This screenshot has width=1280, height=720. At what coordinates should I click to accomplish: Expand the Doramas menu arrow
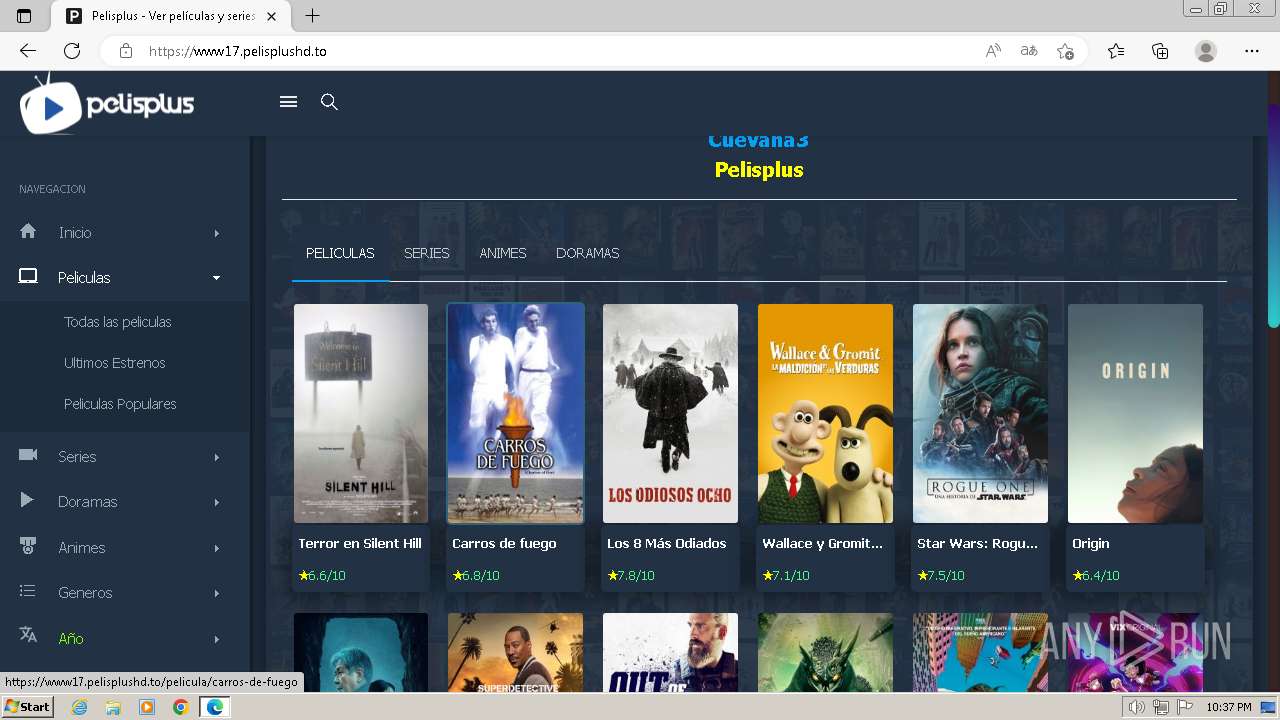tap(216, 502)
